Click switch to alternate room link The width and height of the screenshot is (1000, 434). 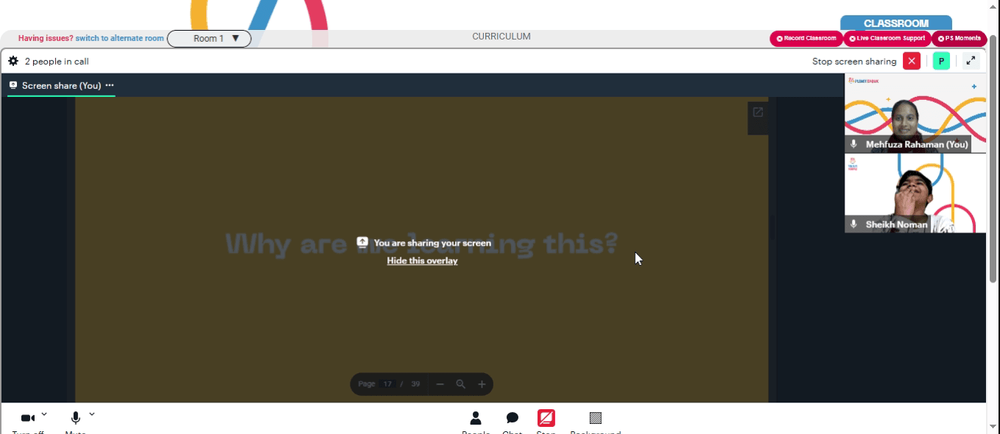120,38
